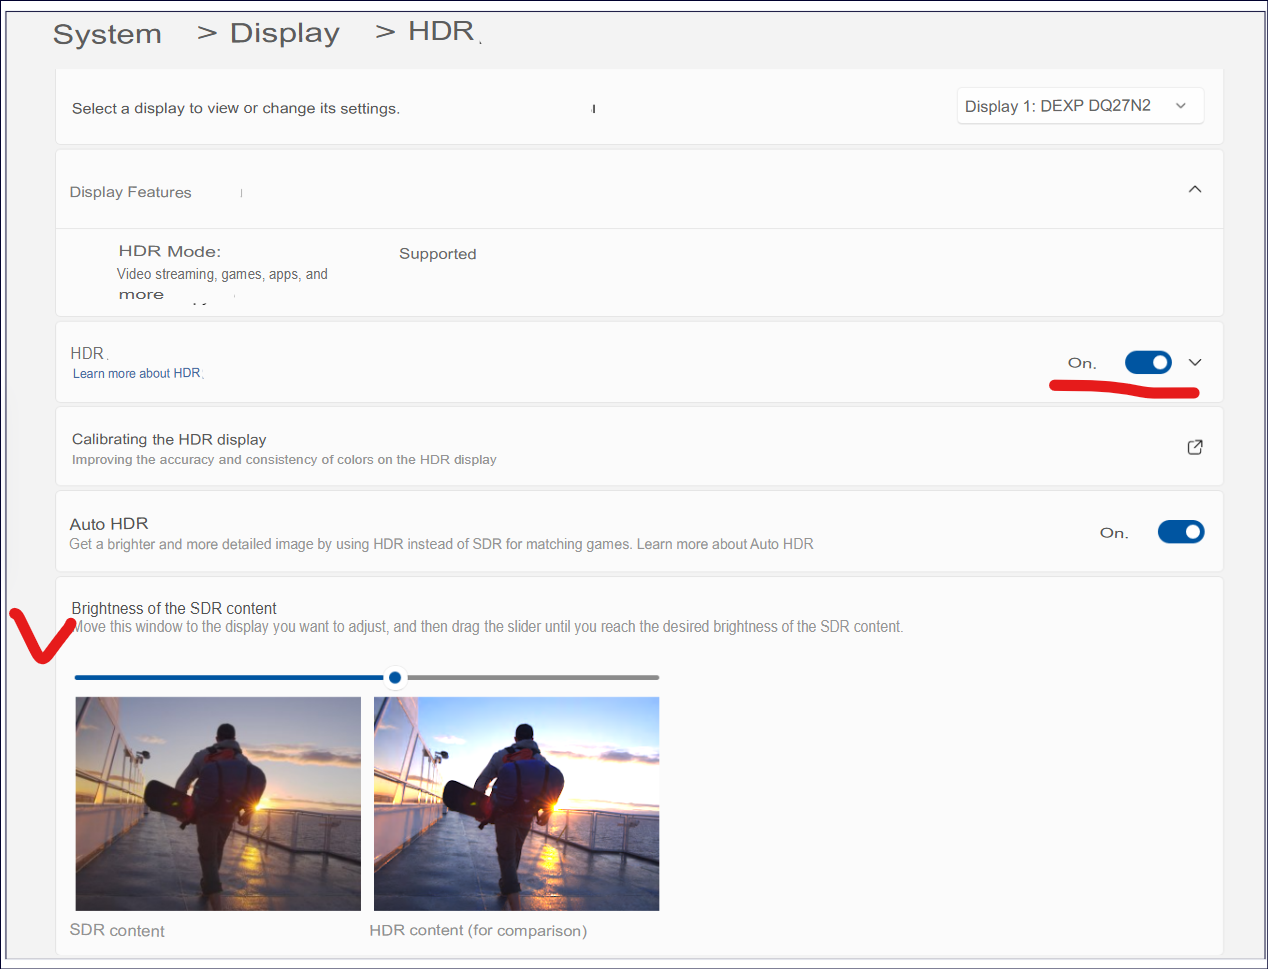Click the Auto HDR heading text

pyautogui.click(x=109, y=524)
